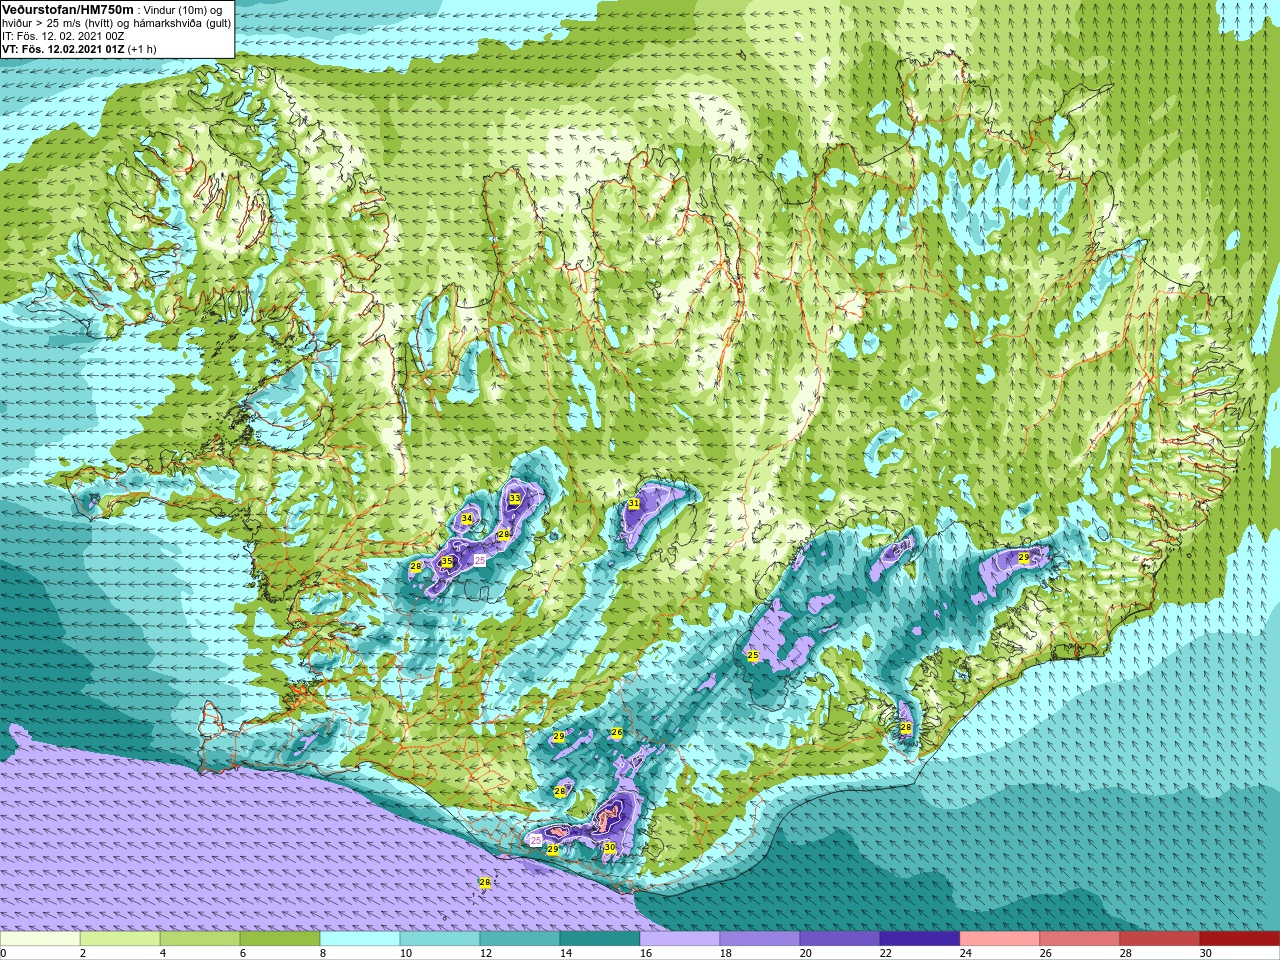Click the yellow 30 gust label
The height and width of the screenshot is (960, 1280).
610,847
